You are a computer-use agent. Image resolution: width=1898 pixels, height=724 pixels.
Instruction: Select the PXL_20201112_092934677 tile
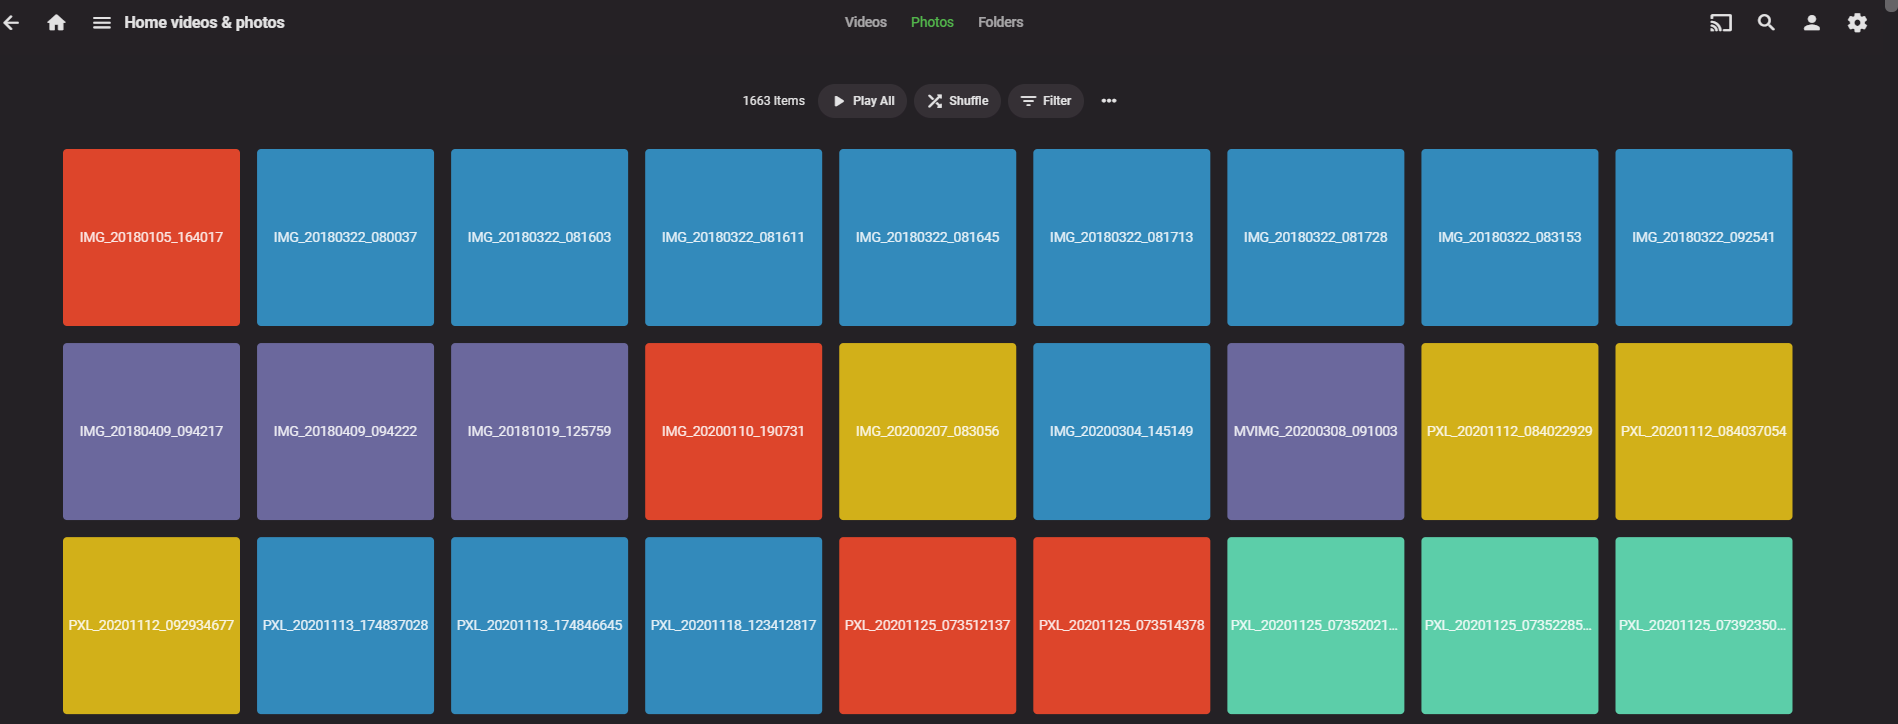151,625
